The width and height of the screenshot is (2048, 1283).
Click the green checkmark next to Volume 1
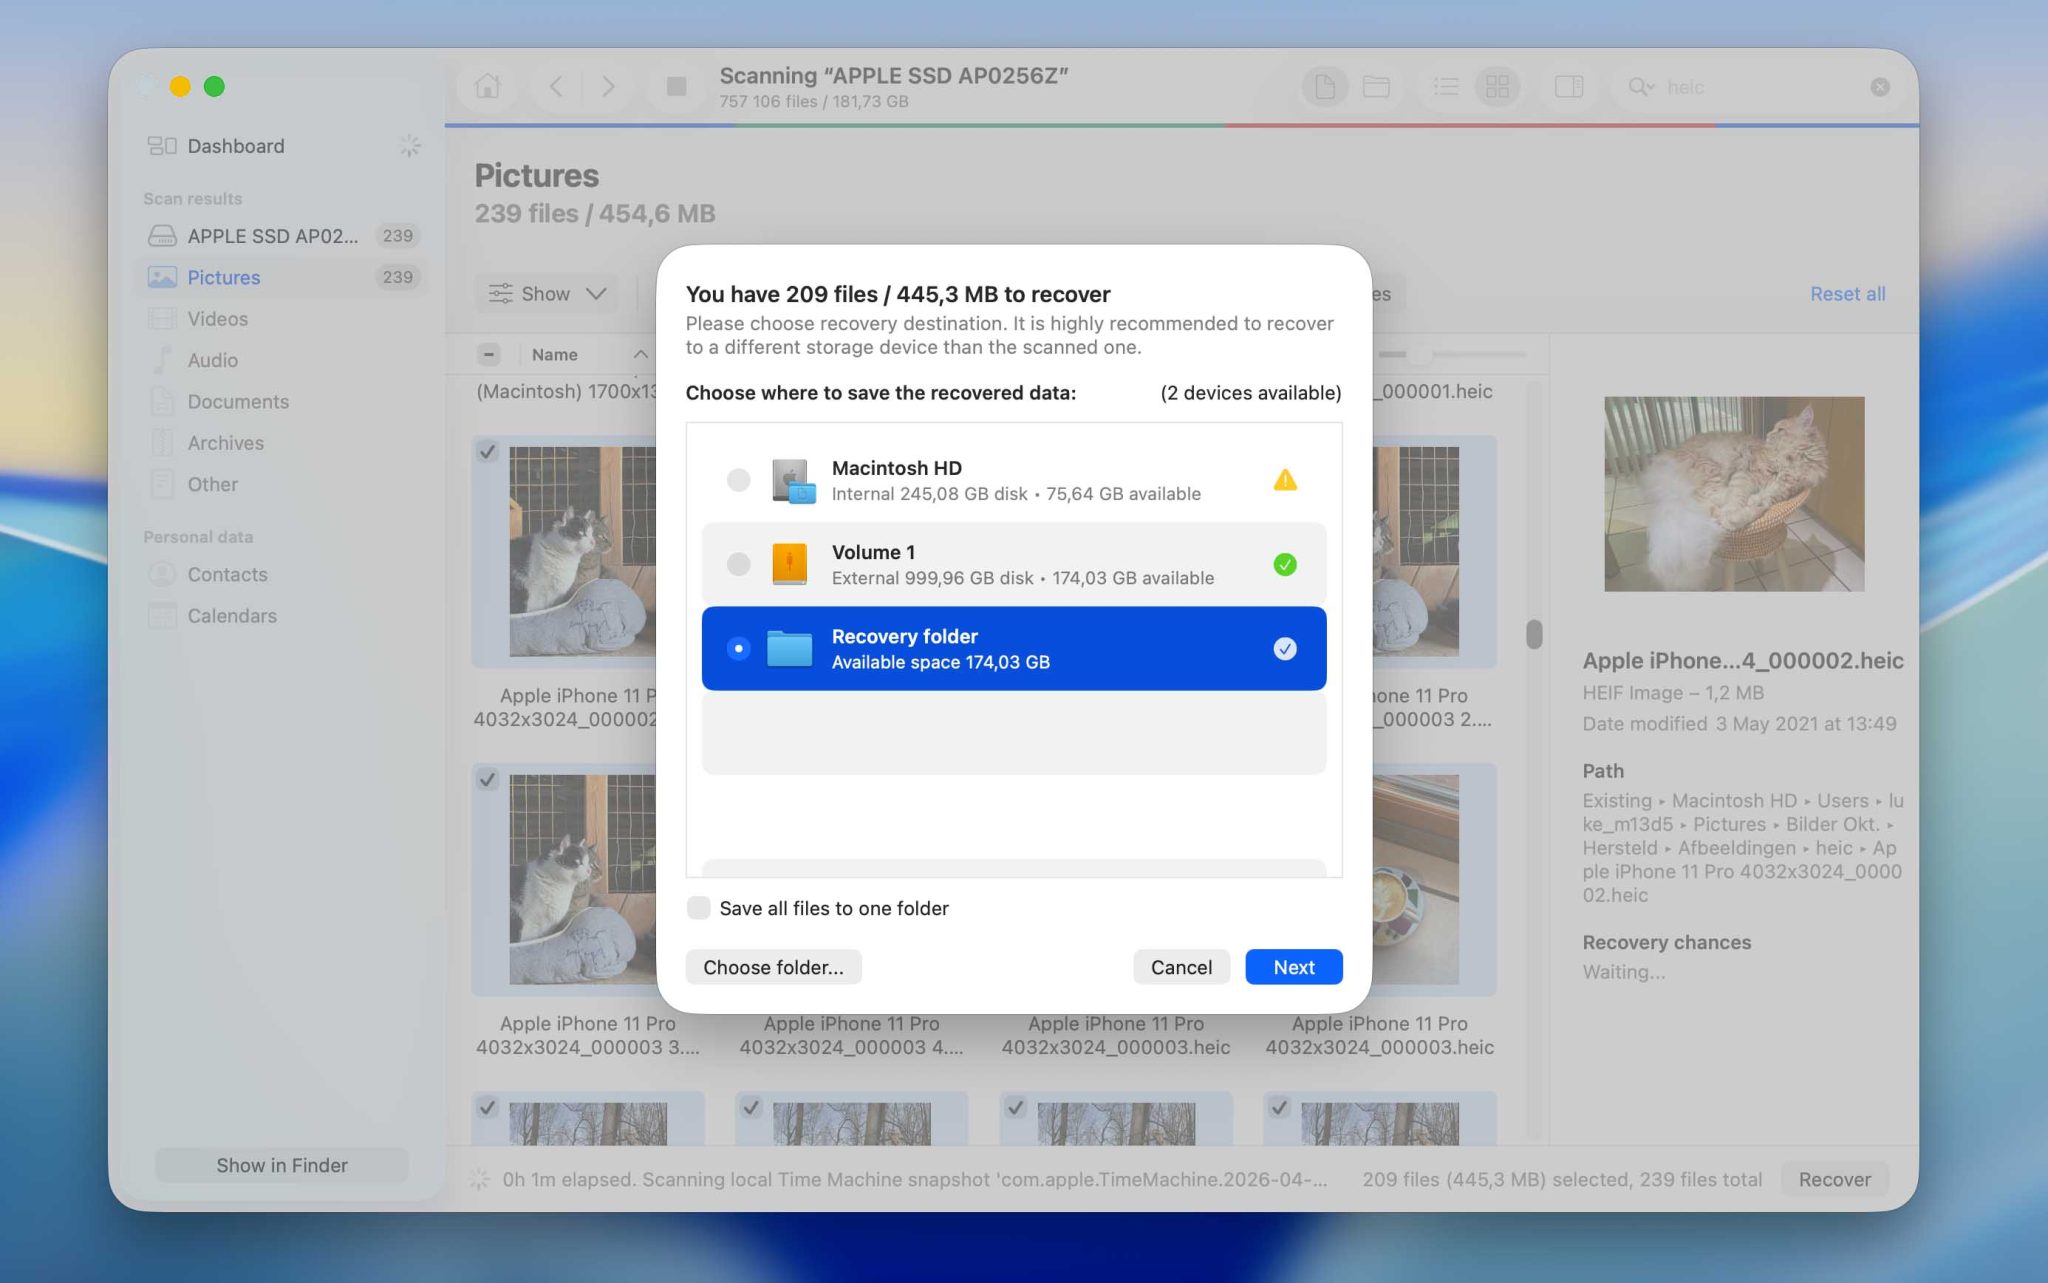coord(1285,564)
